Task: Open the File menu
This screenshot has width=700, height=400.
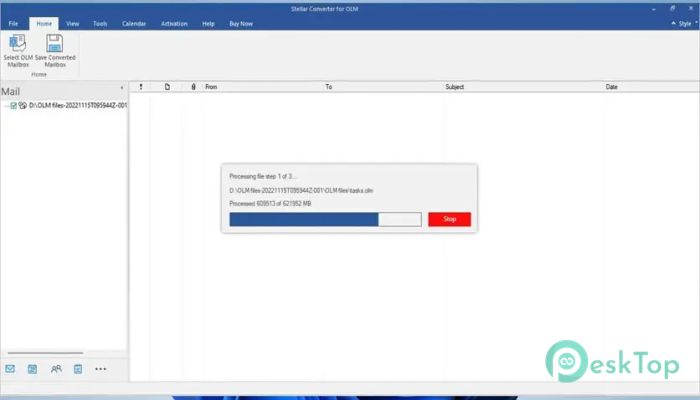Action: click(13, 24)
